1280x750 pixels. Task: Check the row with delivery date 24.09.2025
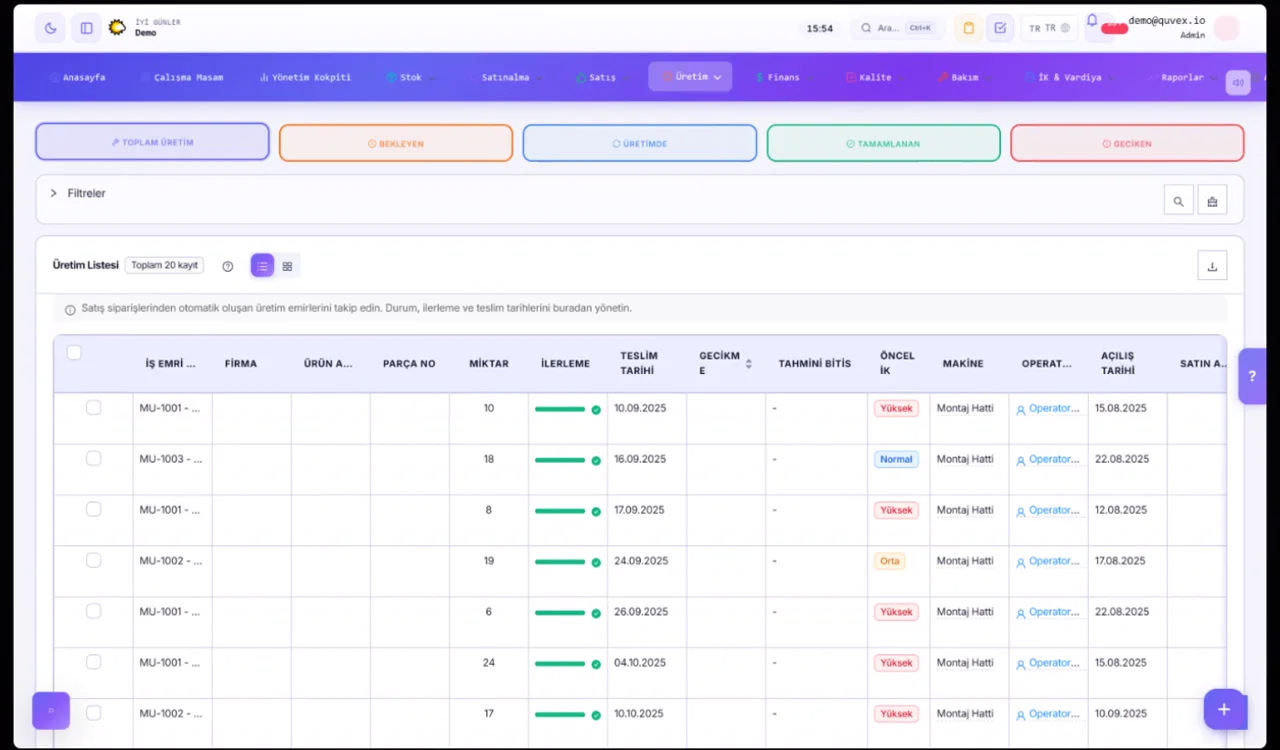(x=93, y=560)
